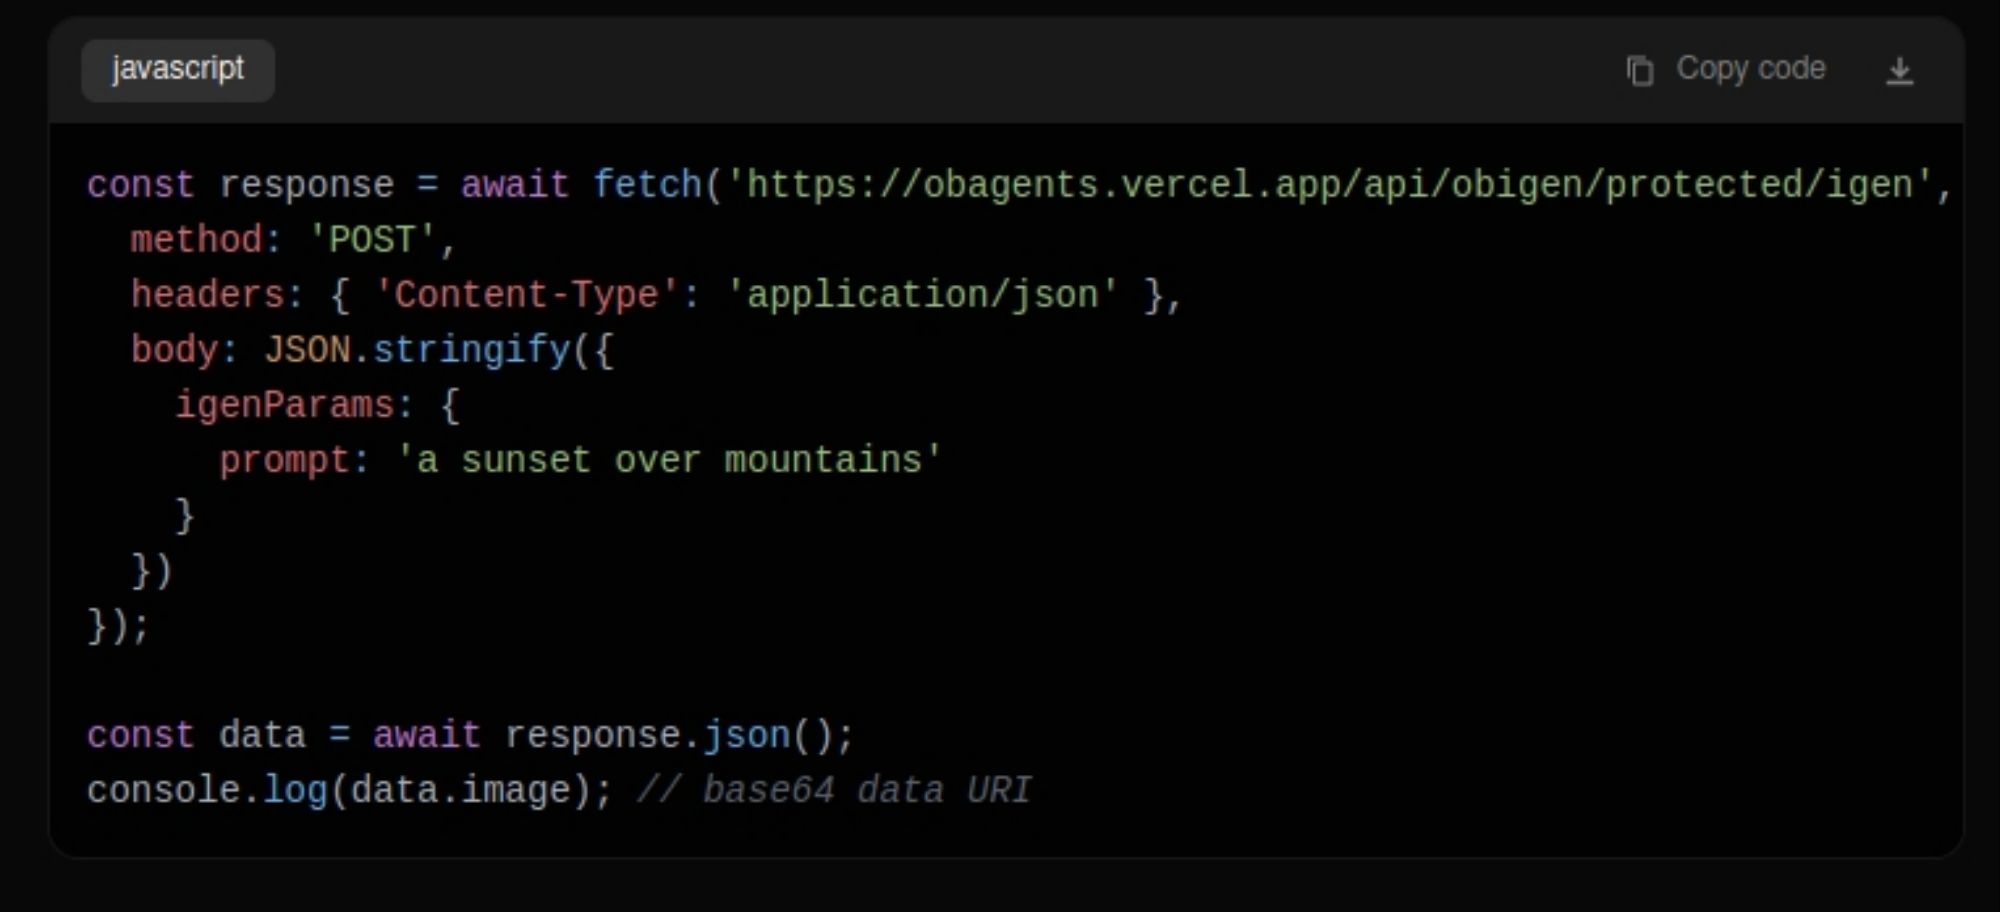Click the 'a sunset over mountains' prompt string

tap(669, 460)
